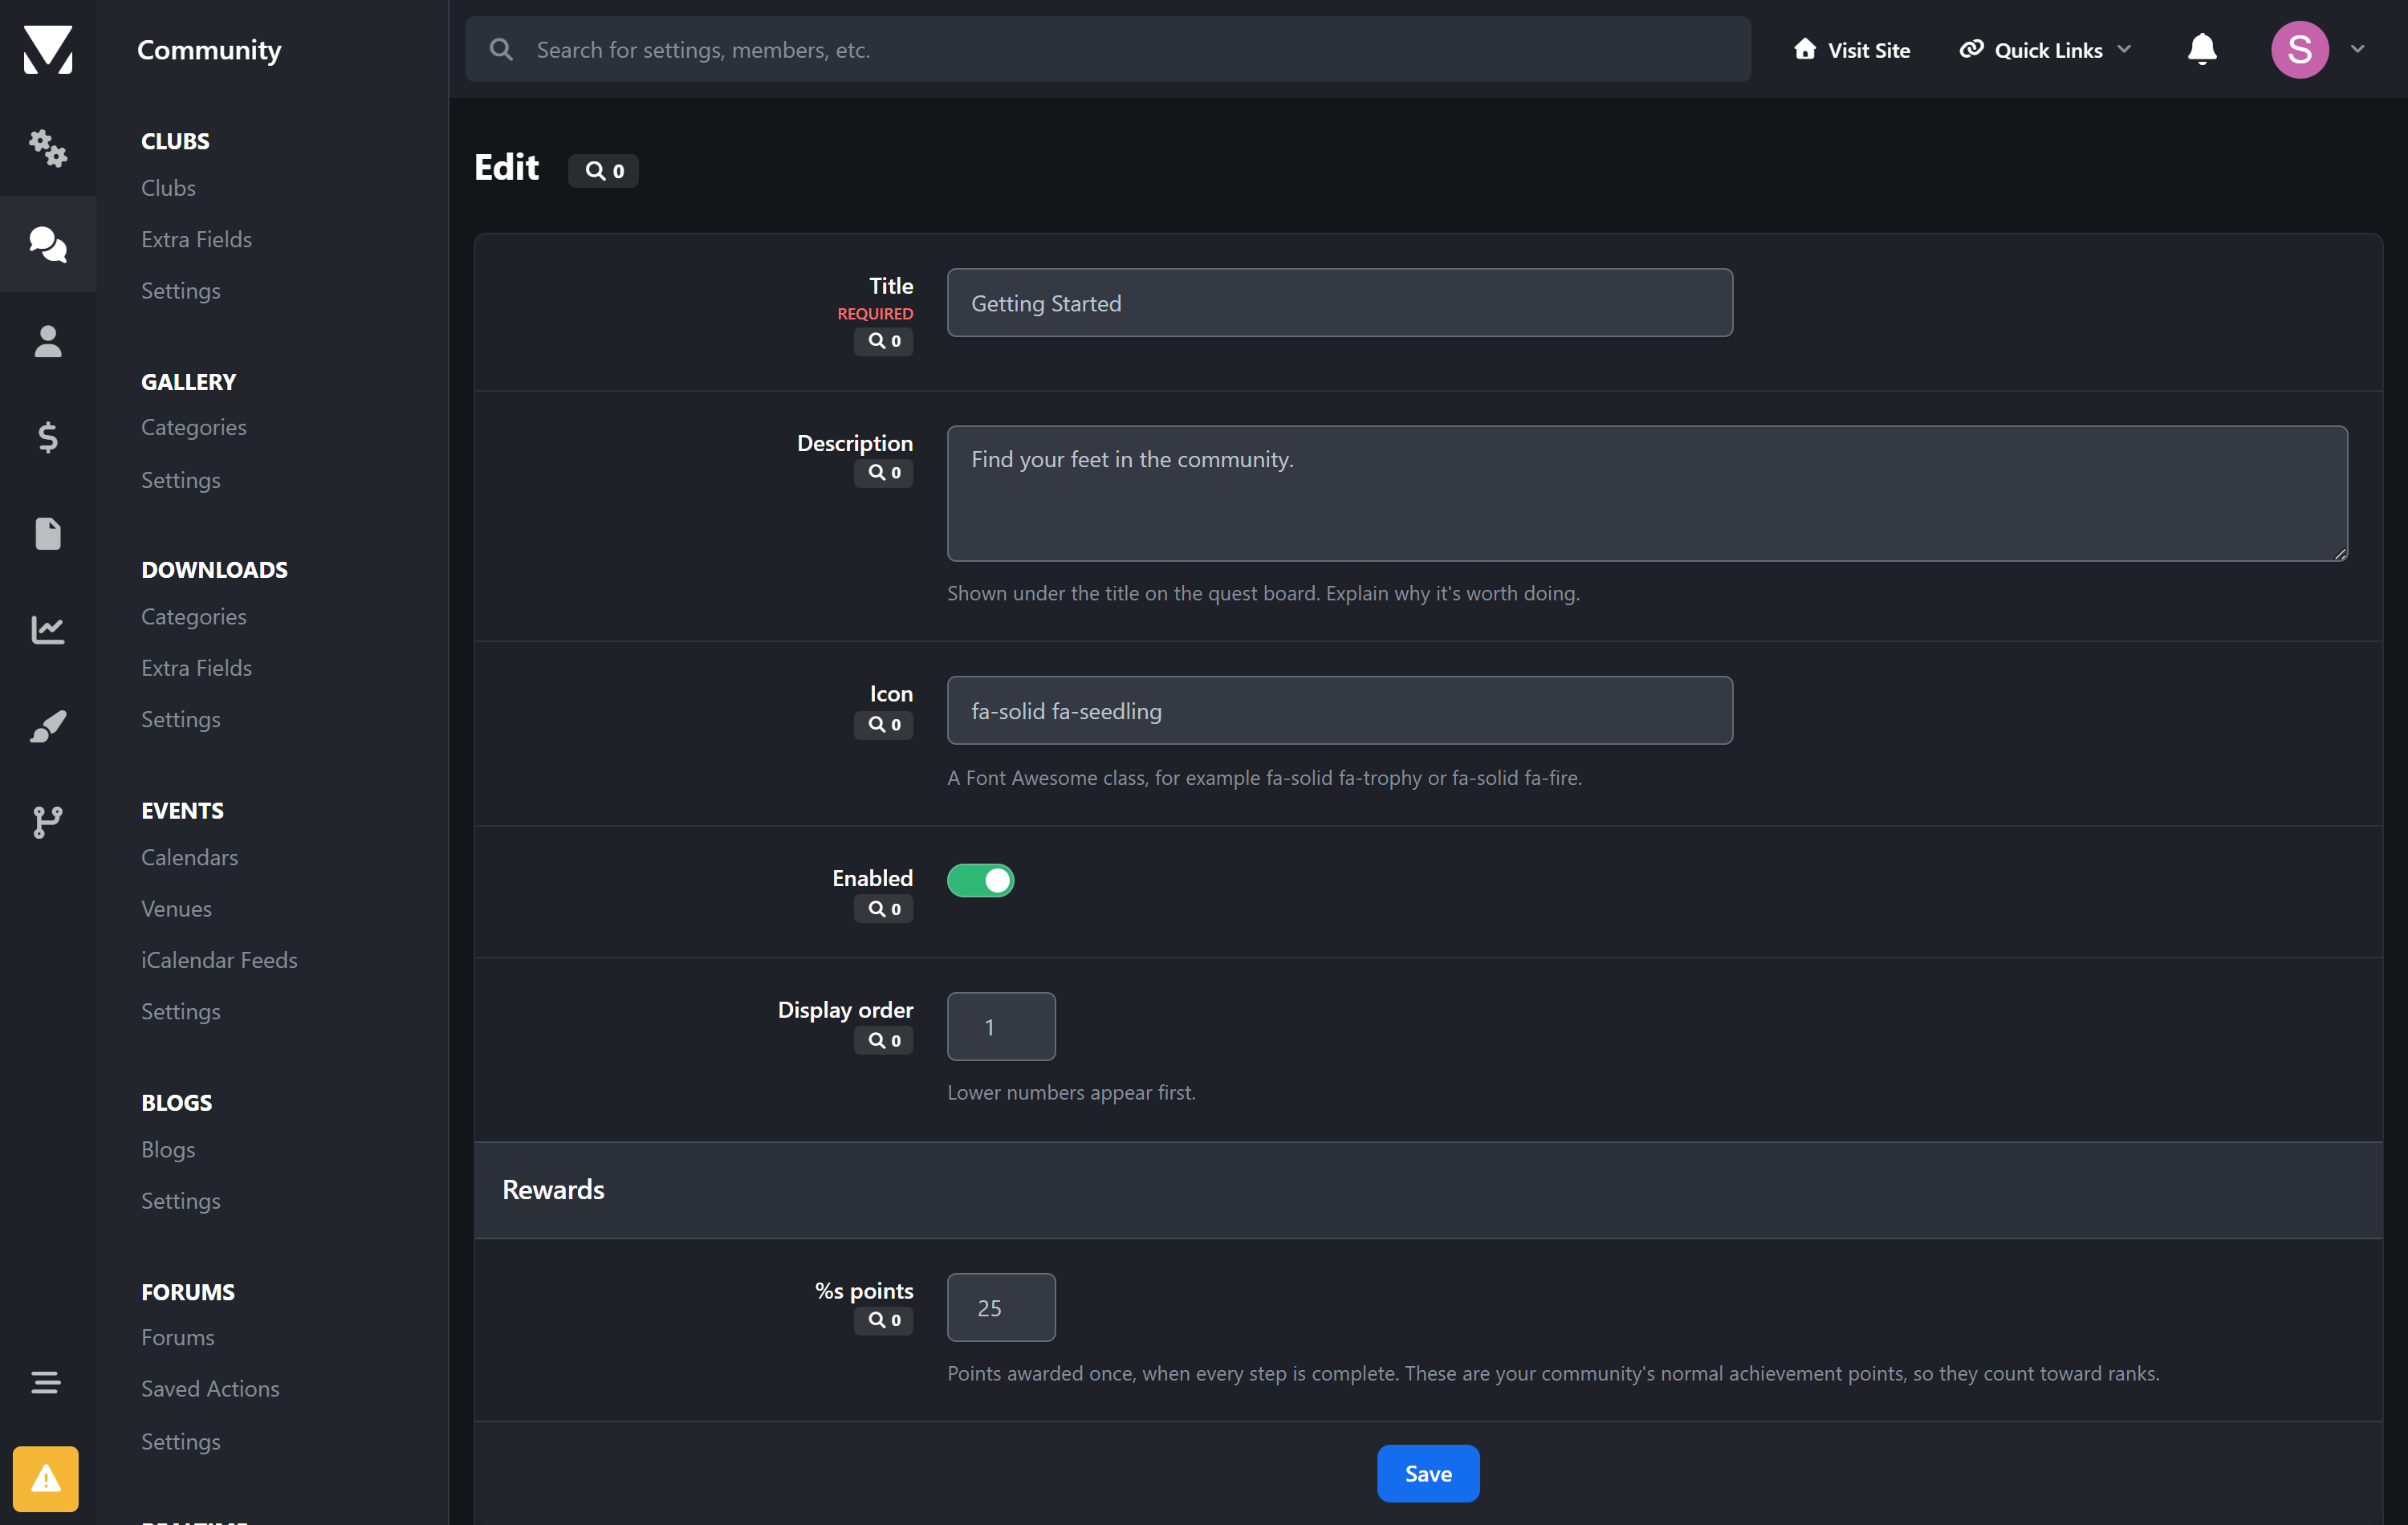The image size is (2408, 1525).
Task: Click the search magnifier icon in top bar
Action: [x=502, y=49]
